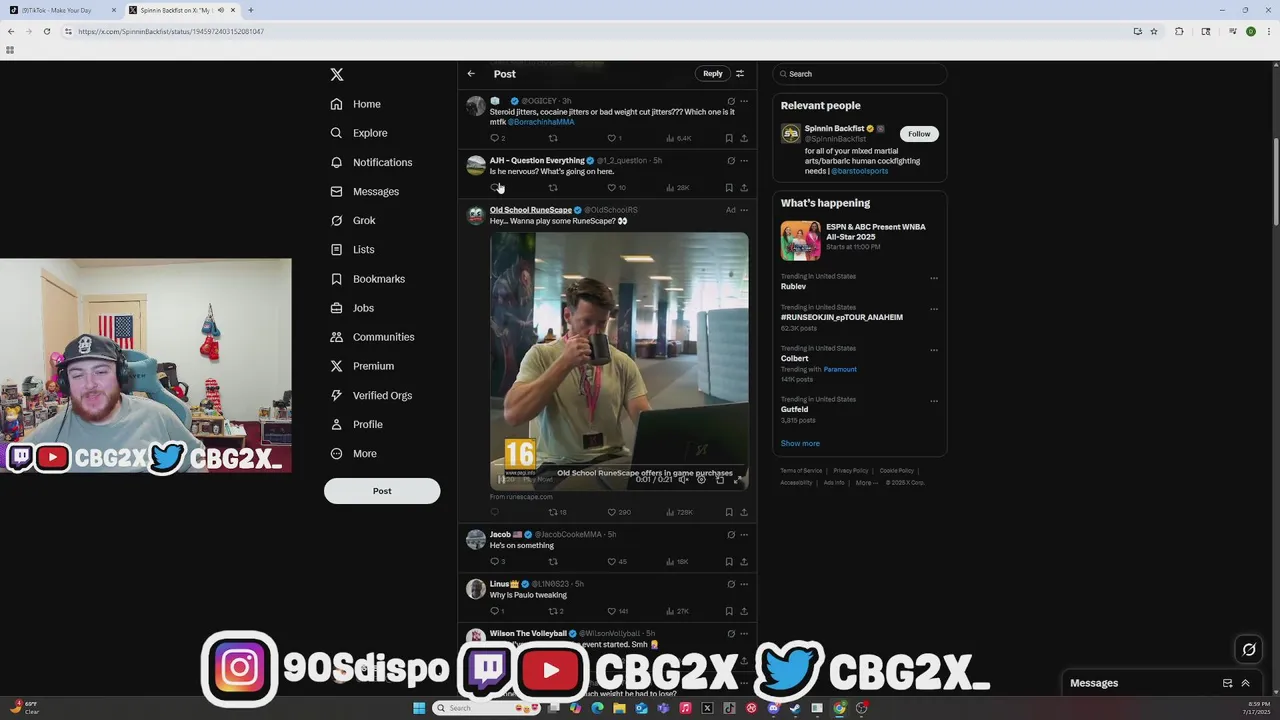1280x720 pixels.
Task: Open the Colbert trending topic
Action: 794,358
